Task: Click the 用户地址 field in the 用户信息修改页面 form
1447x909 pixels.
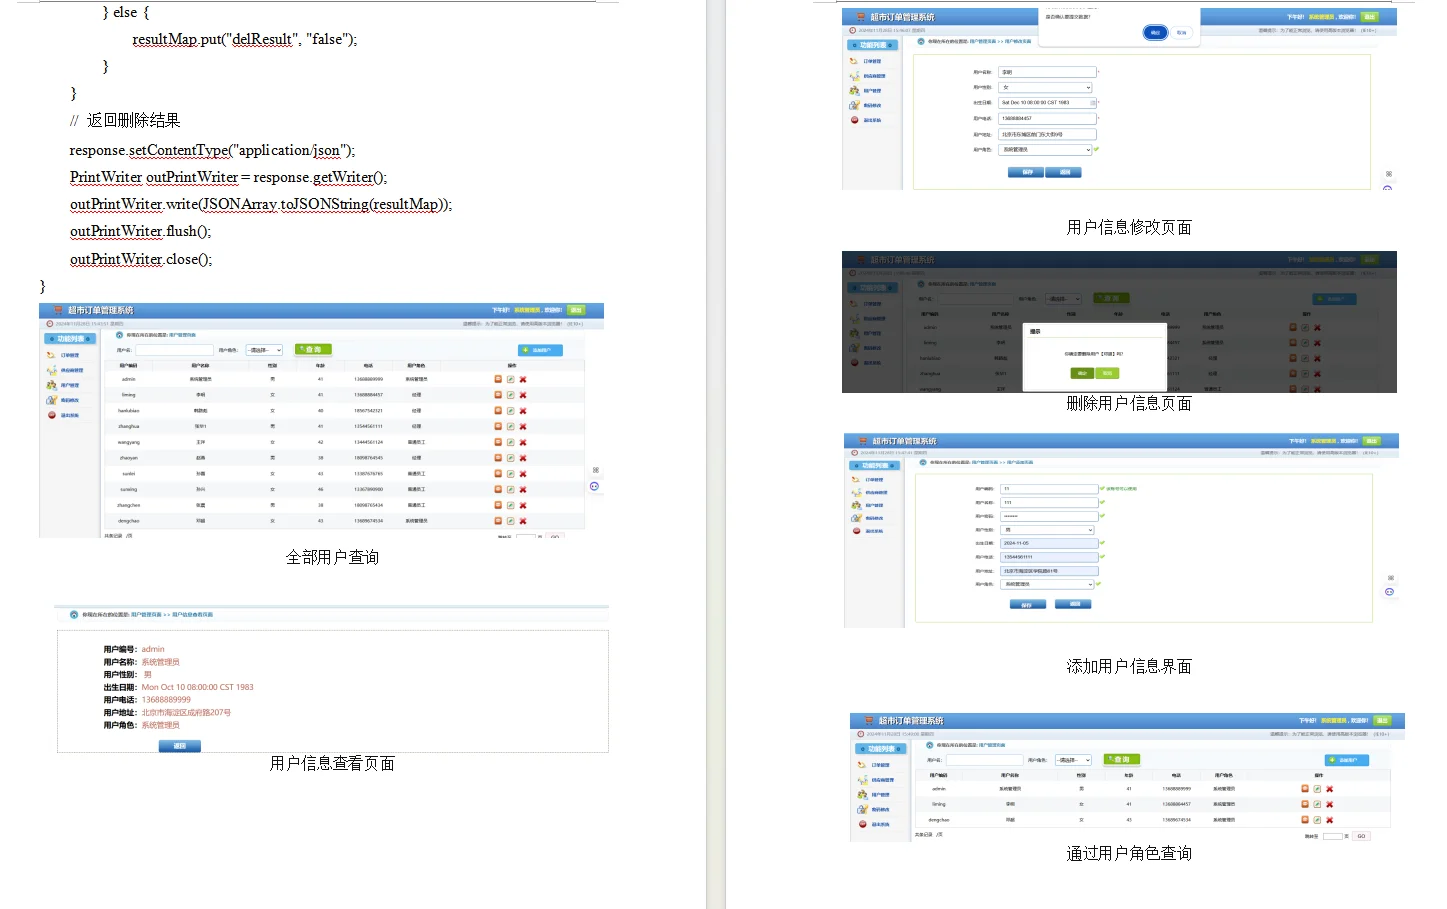Action: [1048, 134]
